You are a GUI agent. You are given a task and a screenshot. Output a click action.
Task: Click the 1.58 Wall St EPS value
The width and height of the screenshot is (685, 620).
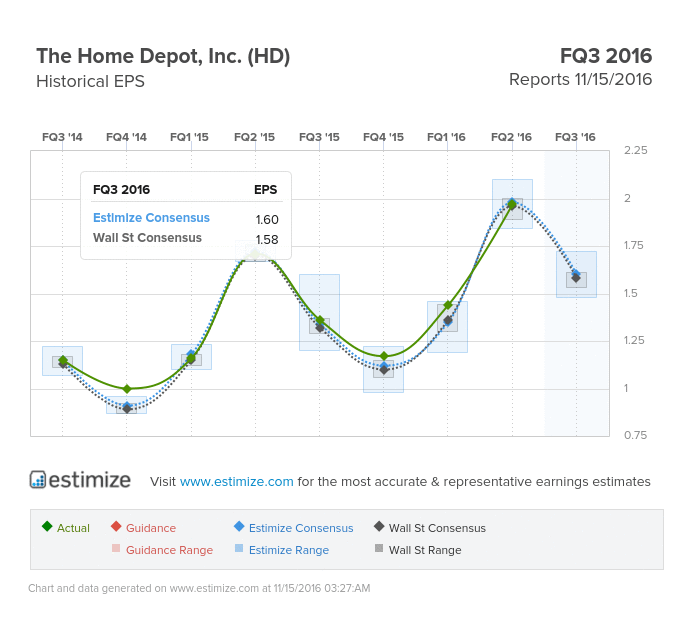[x=267, y=239]
